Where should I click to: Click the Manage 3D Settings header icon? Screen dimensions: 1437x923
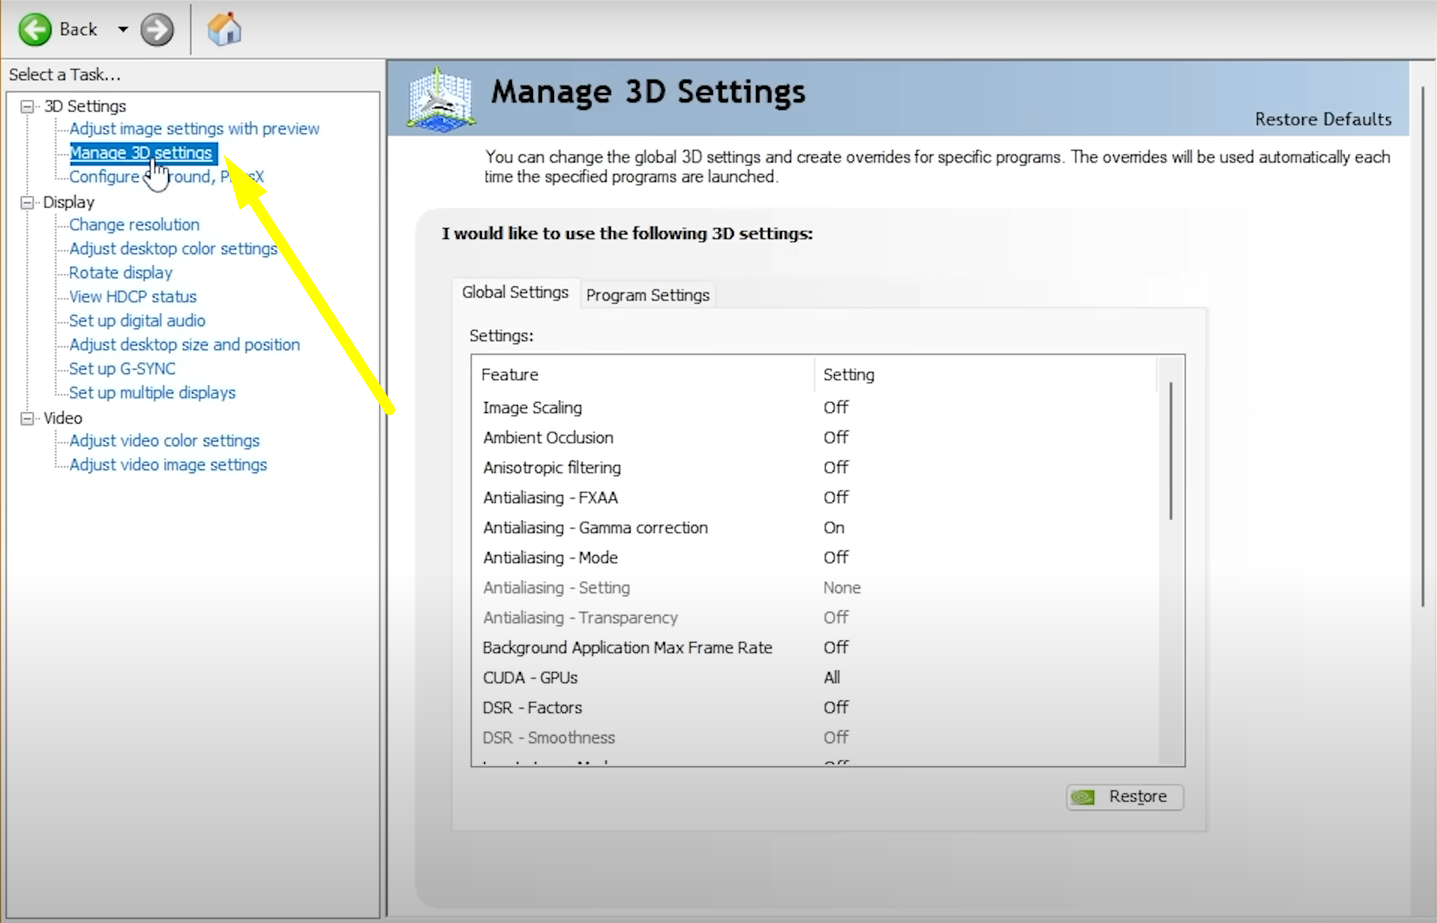441,98
